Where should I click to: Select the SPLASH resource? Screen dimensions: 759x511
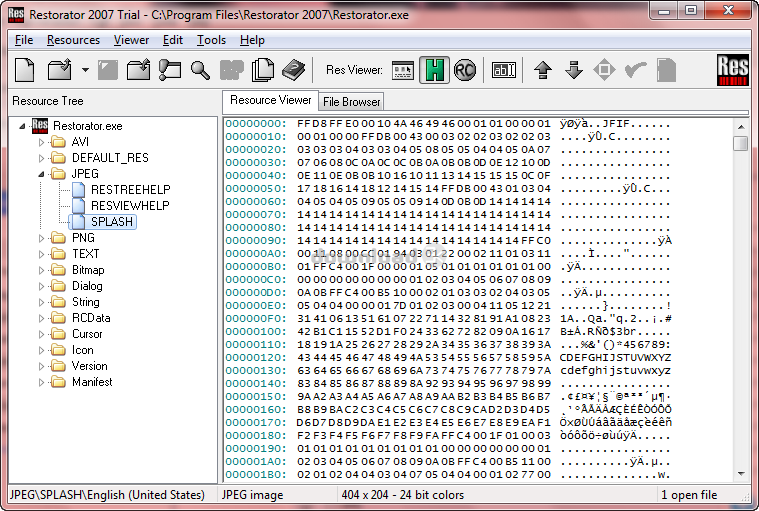click(x=111, y=222)
